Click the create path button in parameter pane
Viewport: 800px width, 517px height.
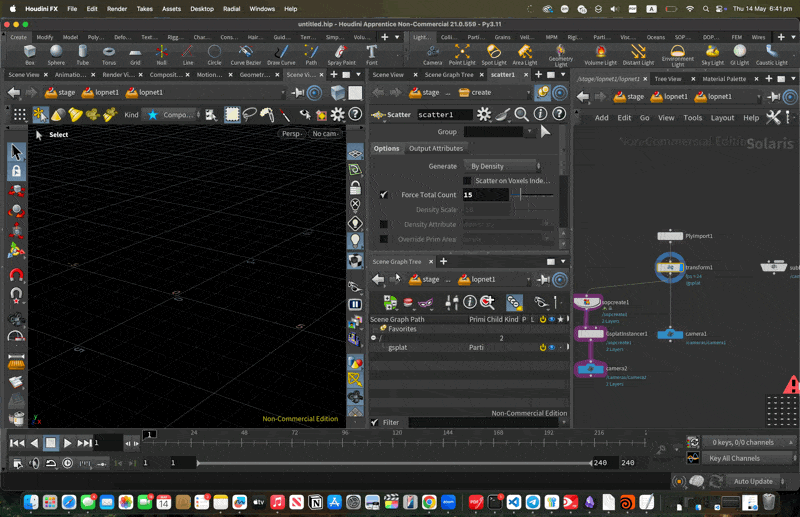(474, 92)
